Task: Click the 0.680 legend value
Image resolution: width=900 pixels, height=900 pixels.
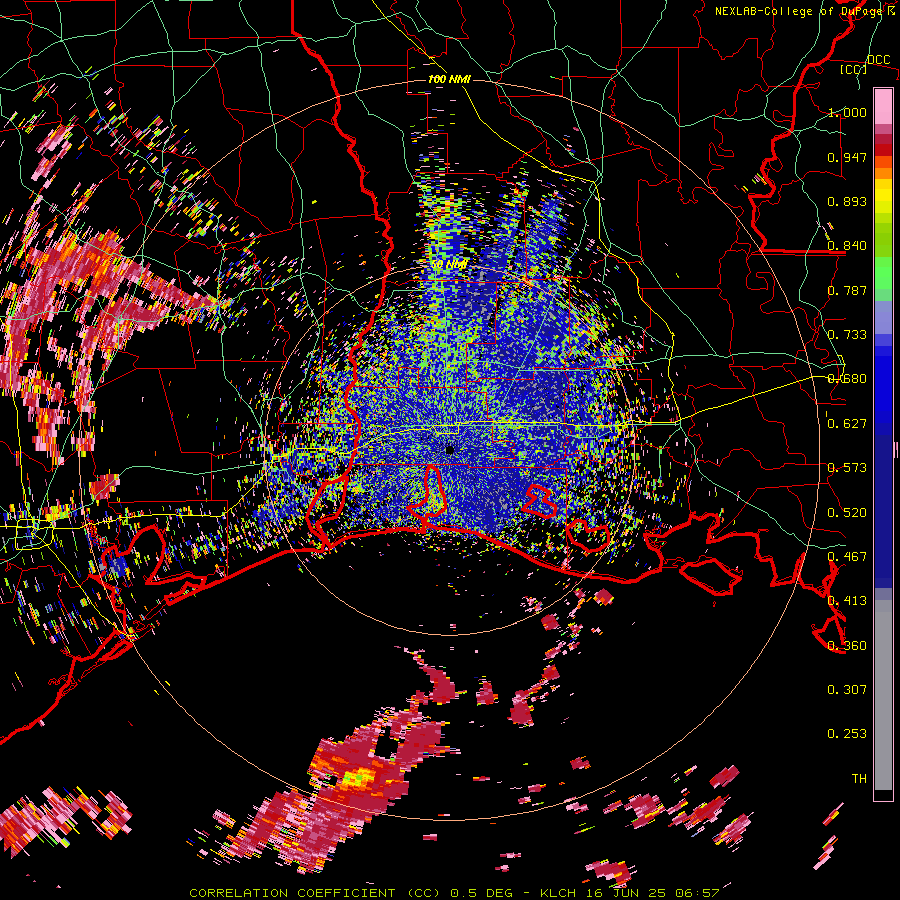Action: click(847, 379)
